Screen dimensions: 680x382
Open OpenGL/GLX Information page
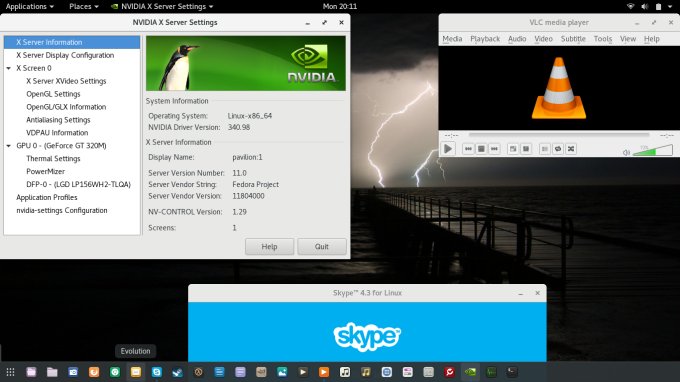coord(66,107)
